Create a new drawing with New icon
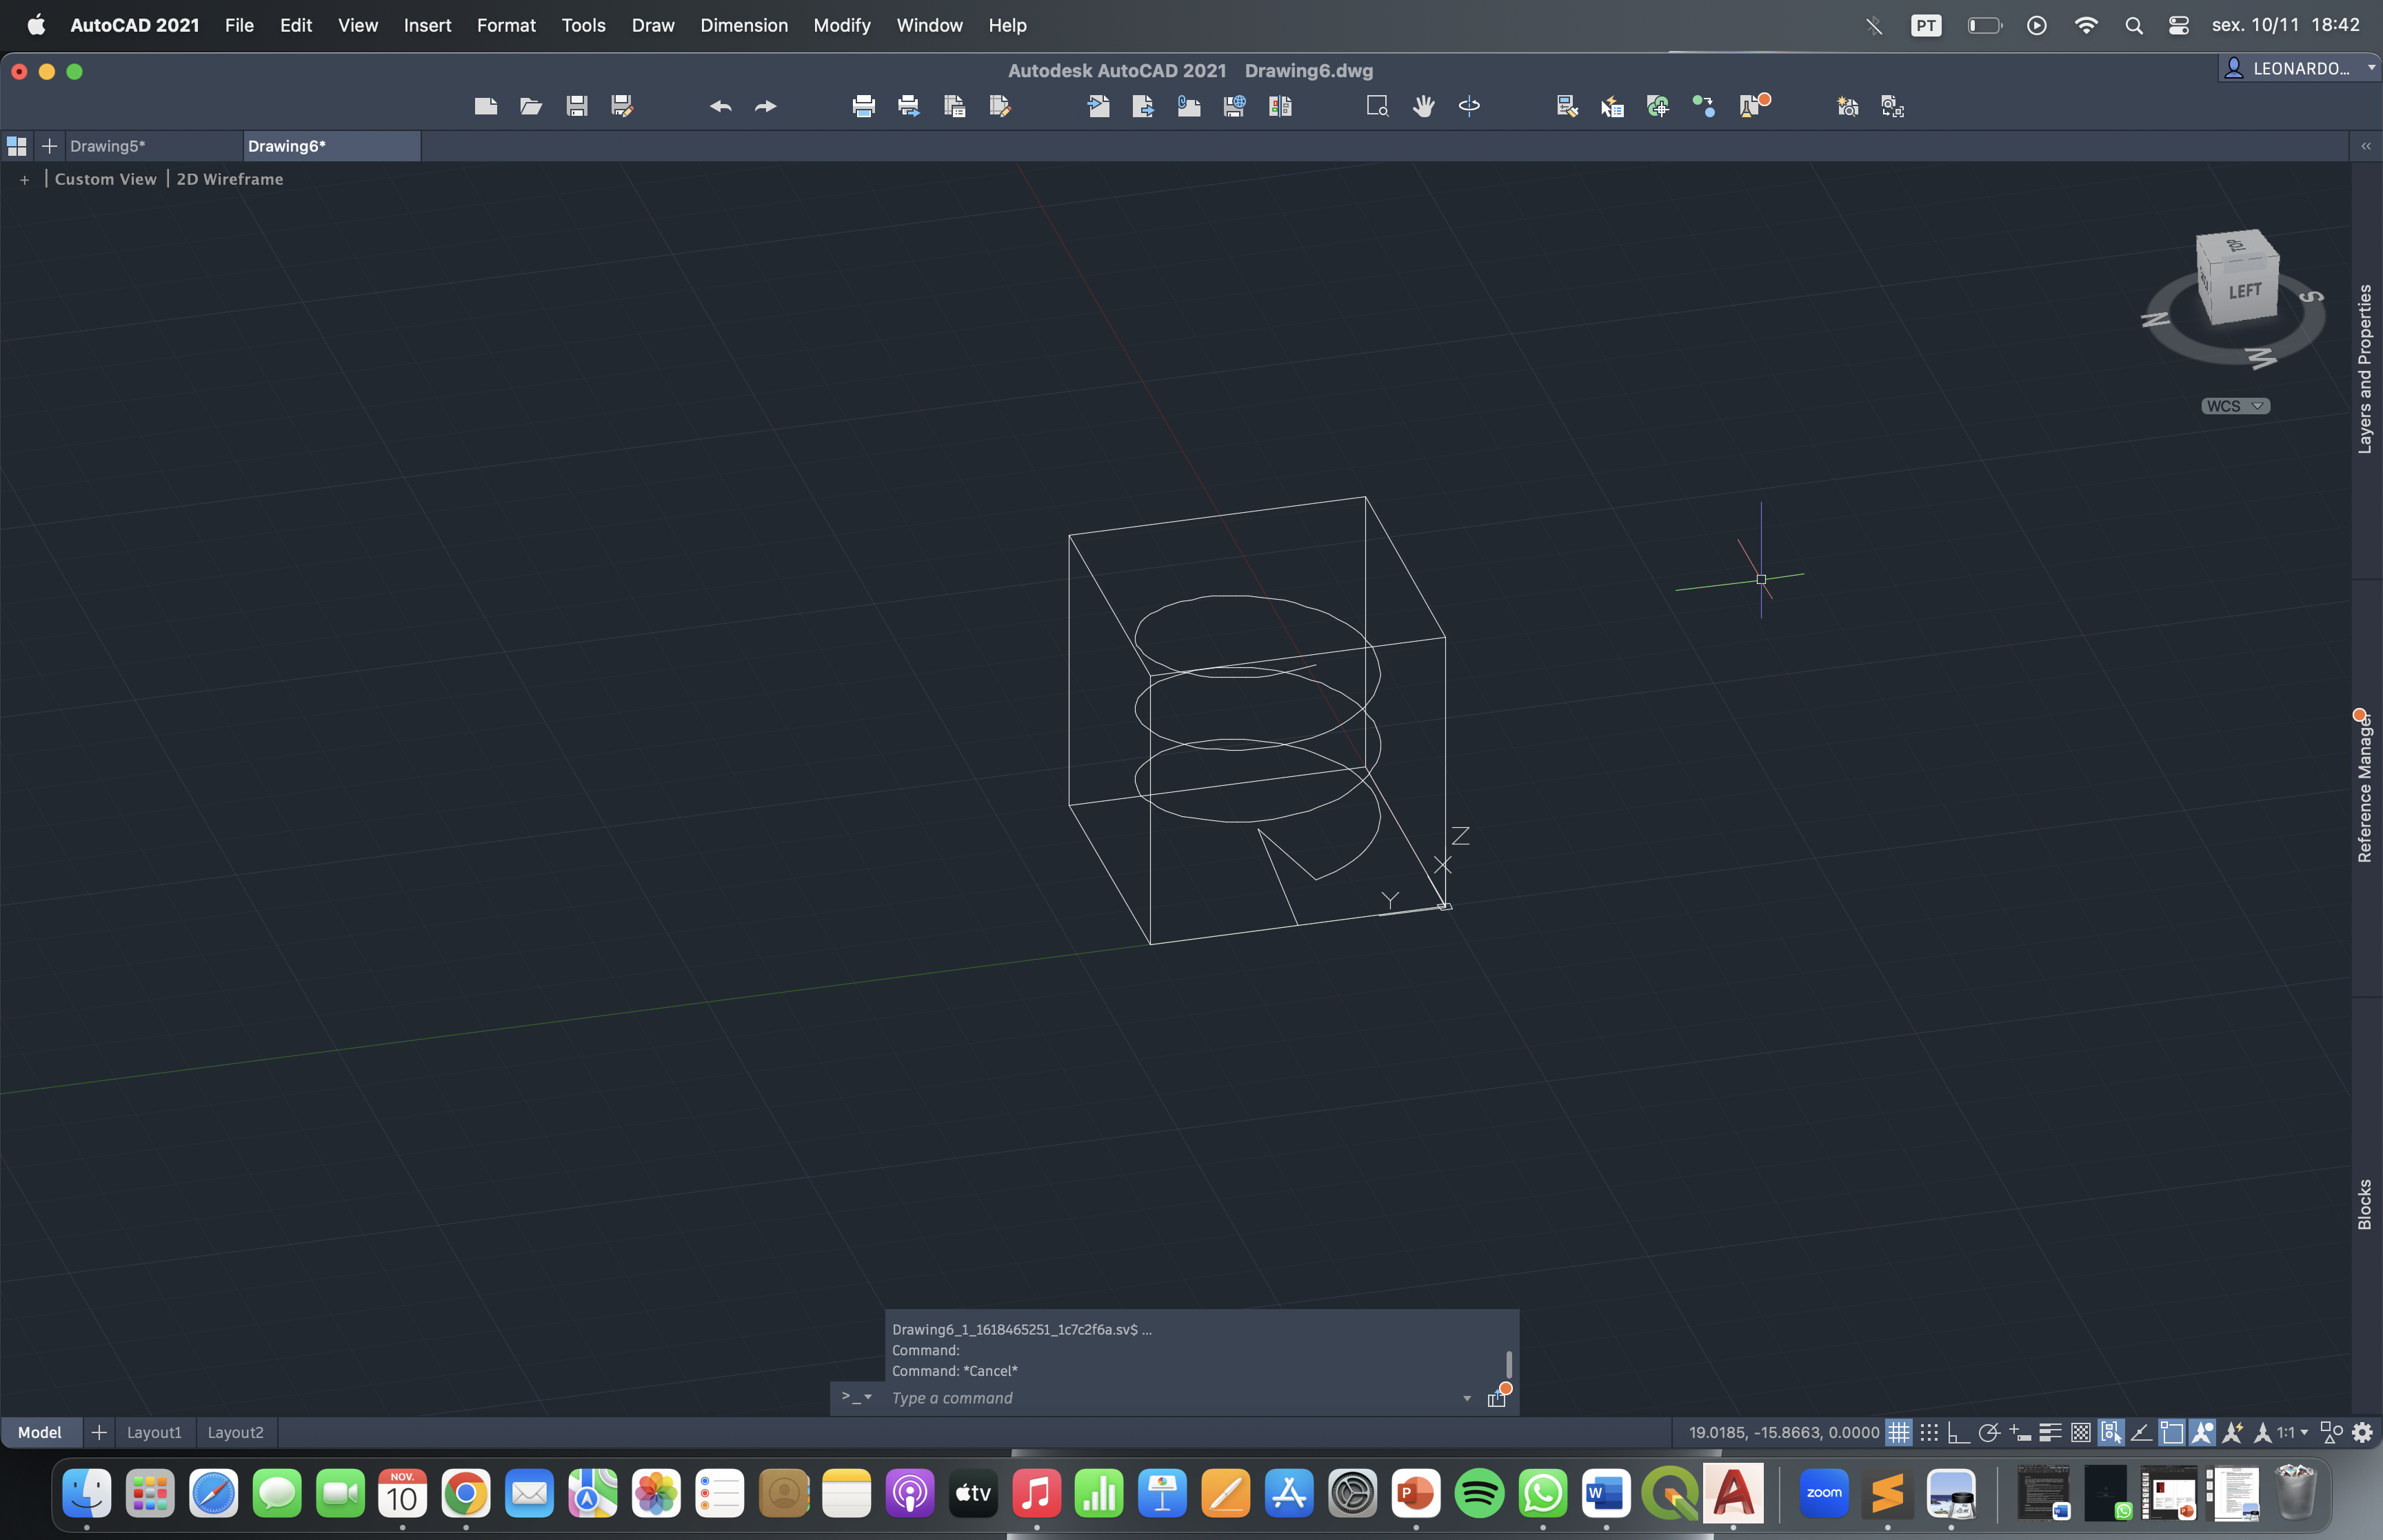 tap(486, 106)
